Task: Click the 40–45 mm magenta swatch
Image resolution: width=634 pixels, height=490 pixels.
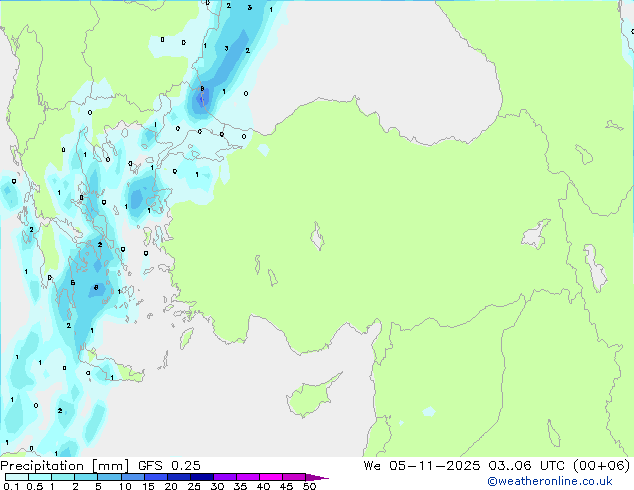Action: (x=271, y=477)
